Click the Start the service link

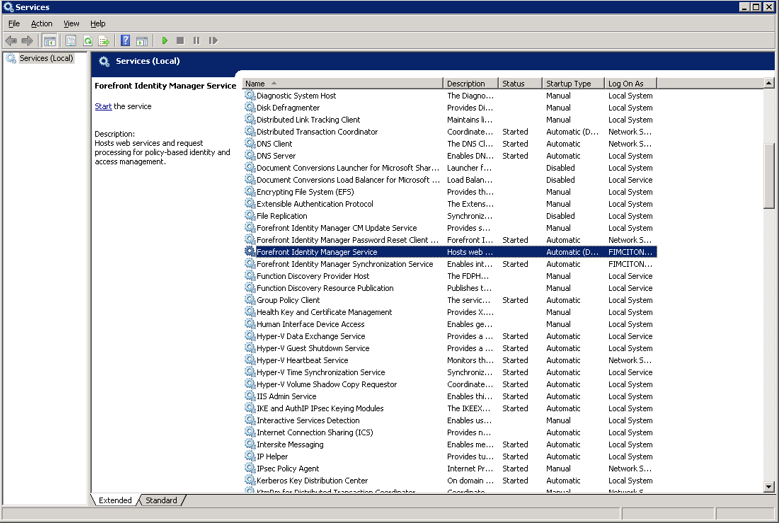tap(103, 106)
